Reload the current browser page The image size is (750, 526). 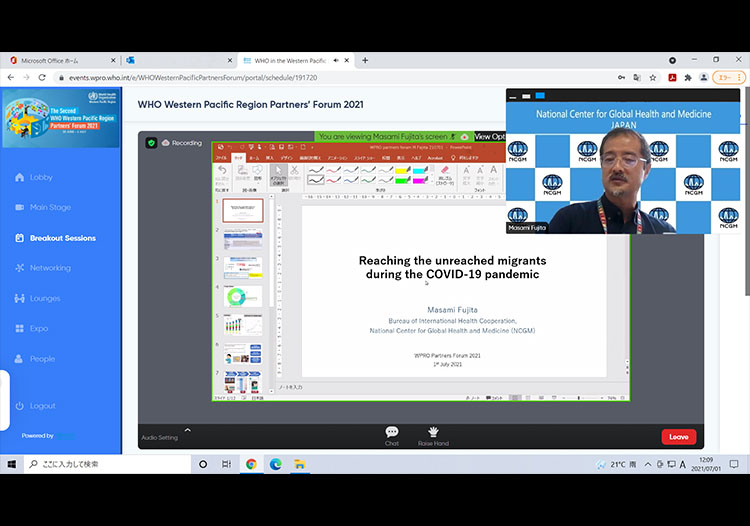42,77
